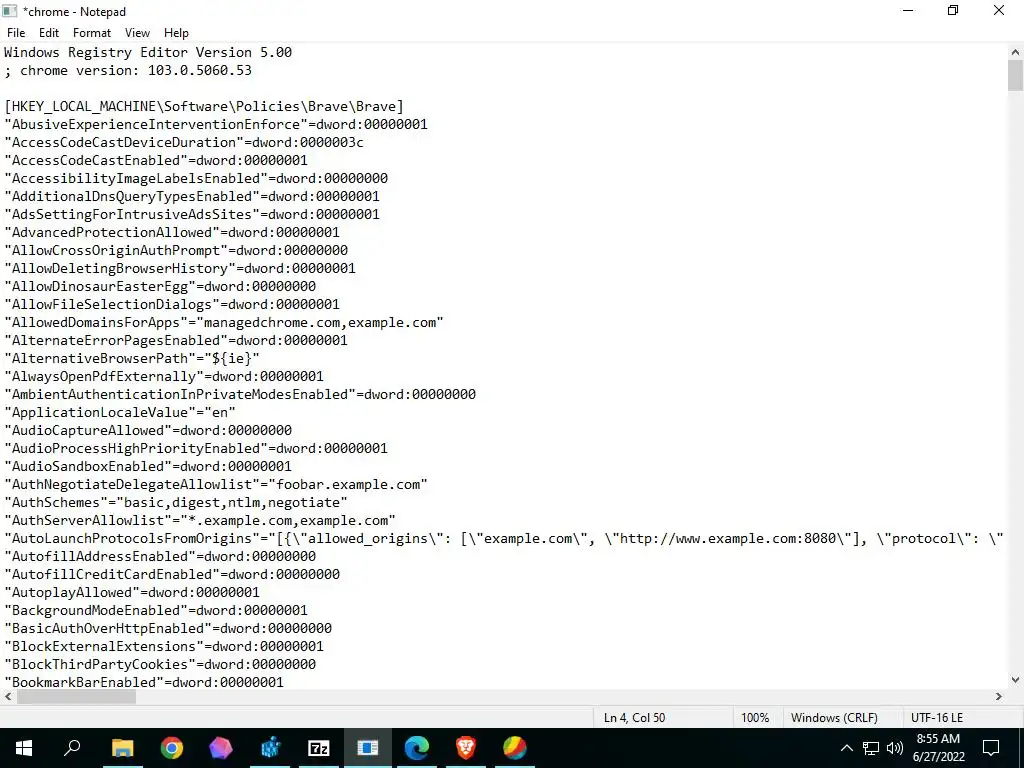This screenshot has height=768, width=1024.
Task: Click the horizontal scrollbar thumb
Action: tap(76, 697)
